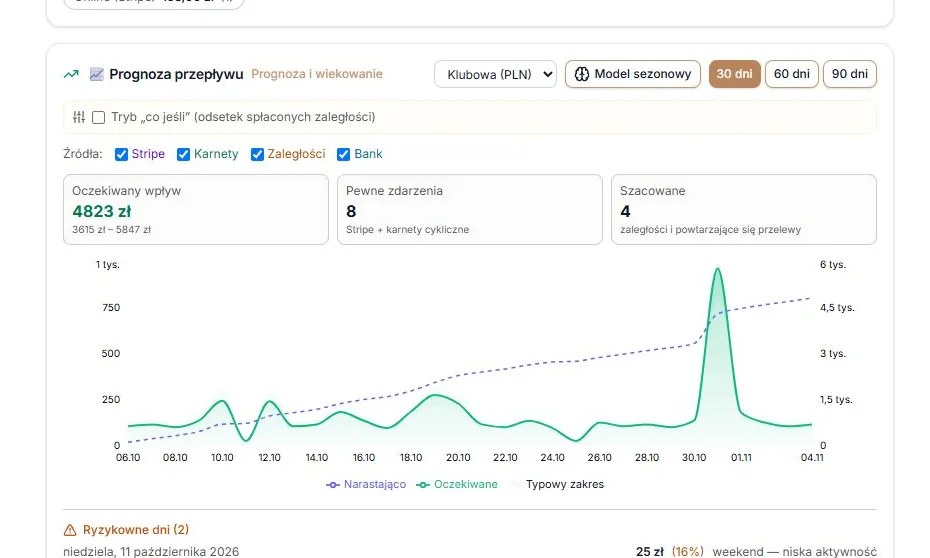Click the Oczekiwany wpływ card

pyautogui.click(x=196, y=209)
